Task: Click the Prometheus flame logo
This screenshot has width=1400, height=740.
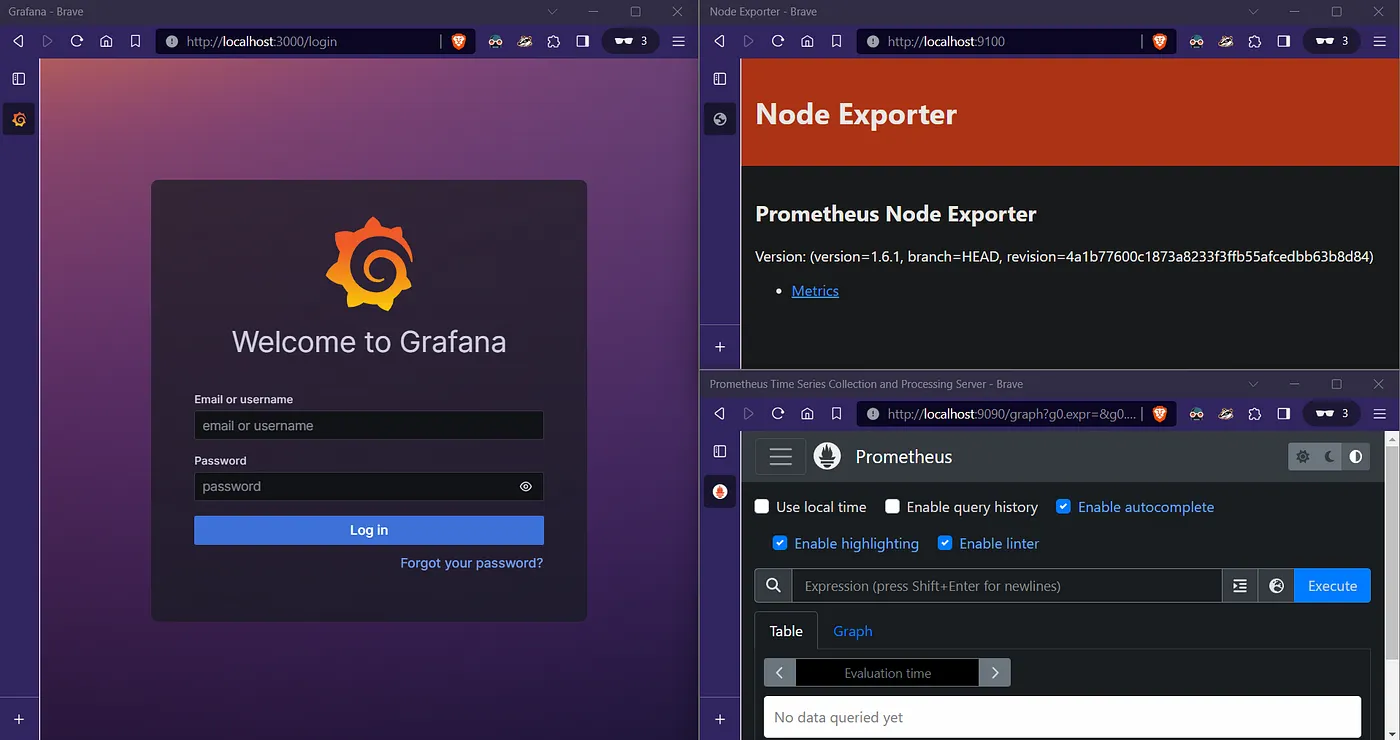Action: 827,456
